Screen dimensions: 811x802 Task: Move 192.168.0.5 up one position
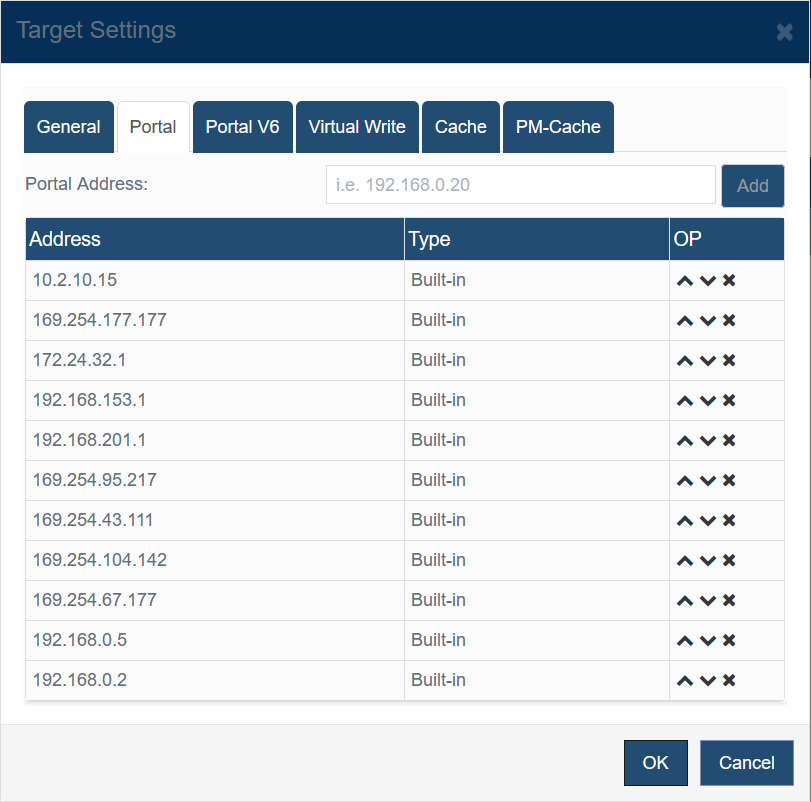click(x=685, y=641)
